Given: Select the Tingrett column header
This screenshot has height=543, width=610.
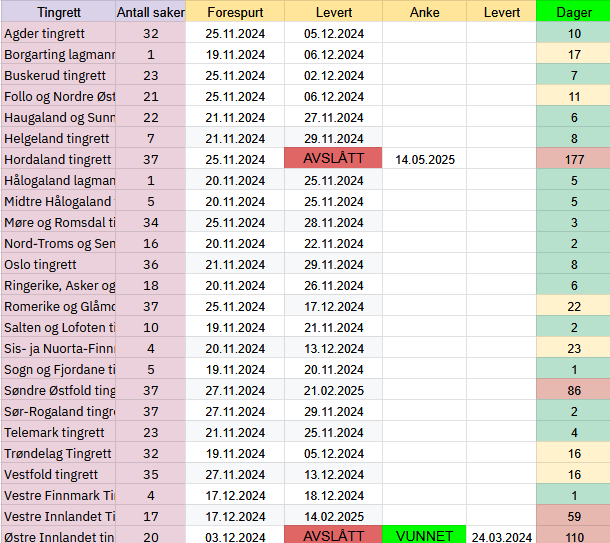Looking at the screenshot, I should [x=58, y=12].
